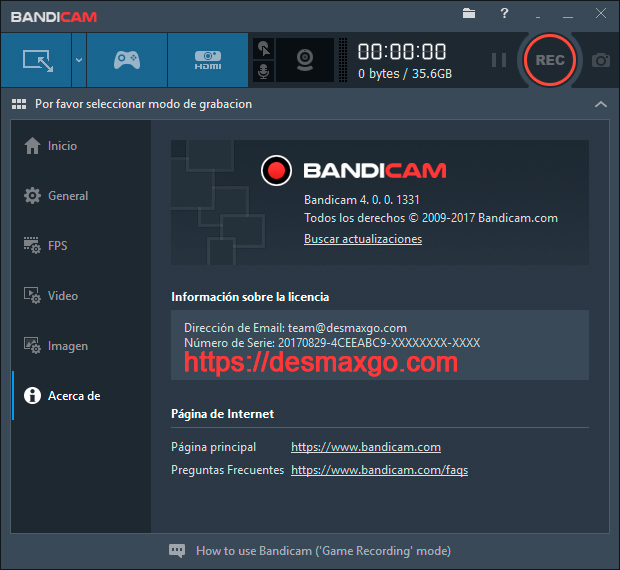Open help question mark icon

(504, 13)
